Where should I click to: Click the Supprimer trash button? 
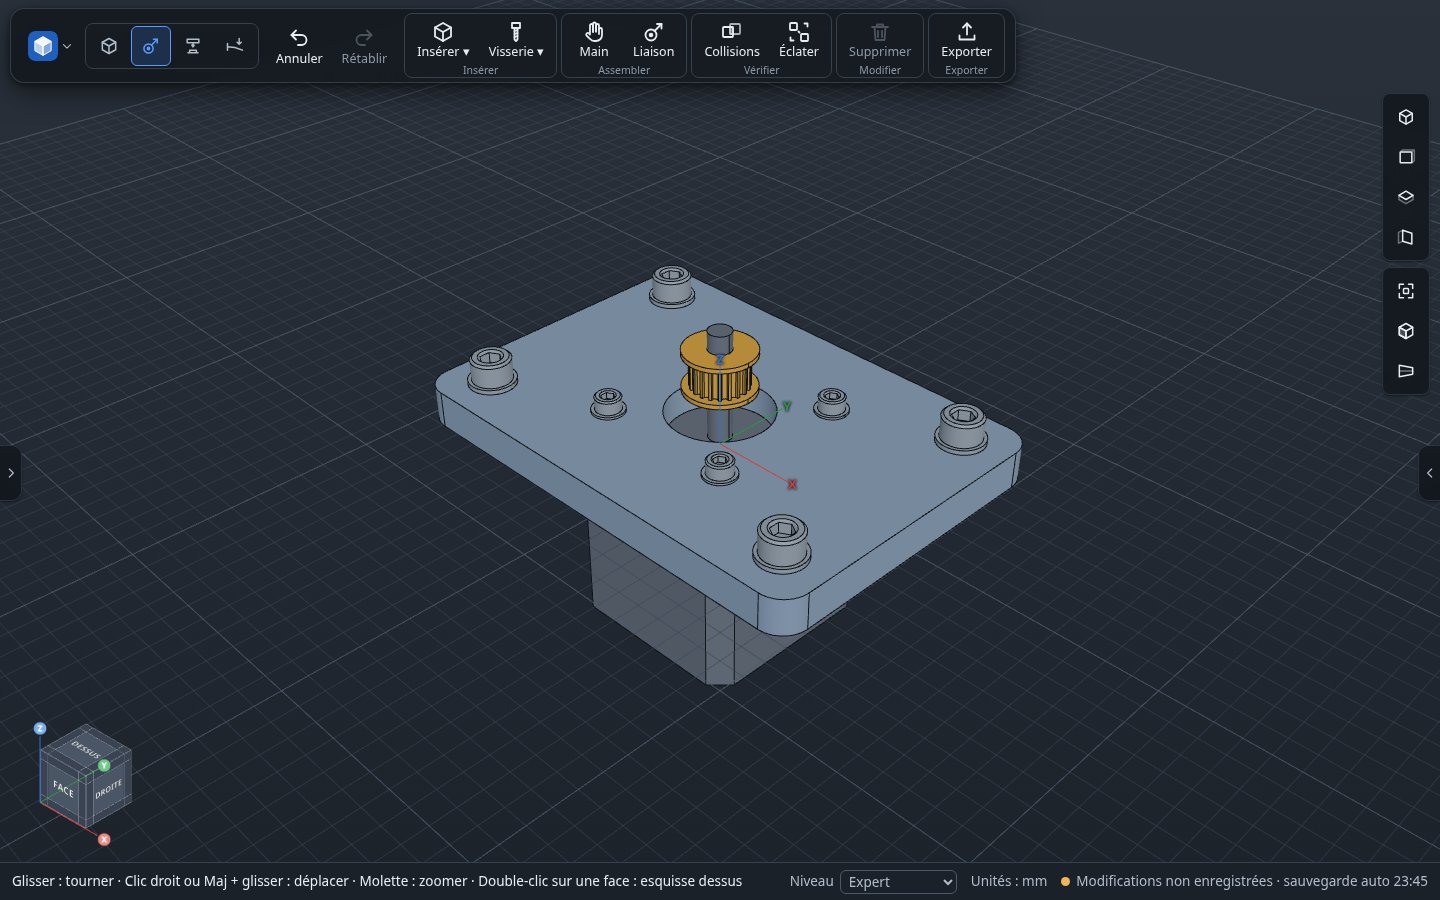click(880, 41)
